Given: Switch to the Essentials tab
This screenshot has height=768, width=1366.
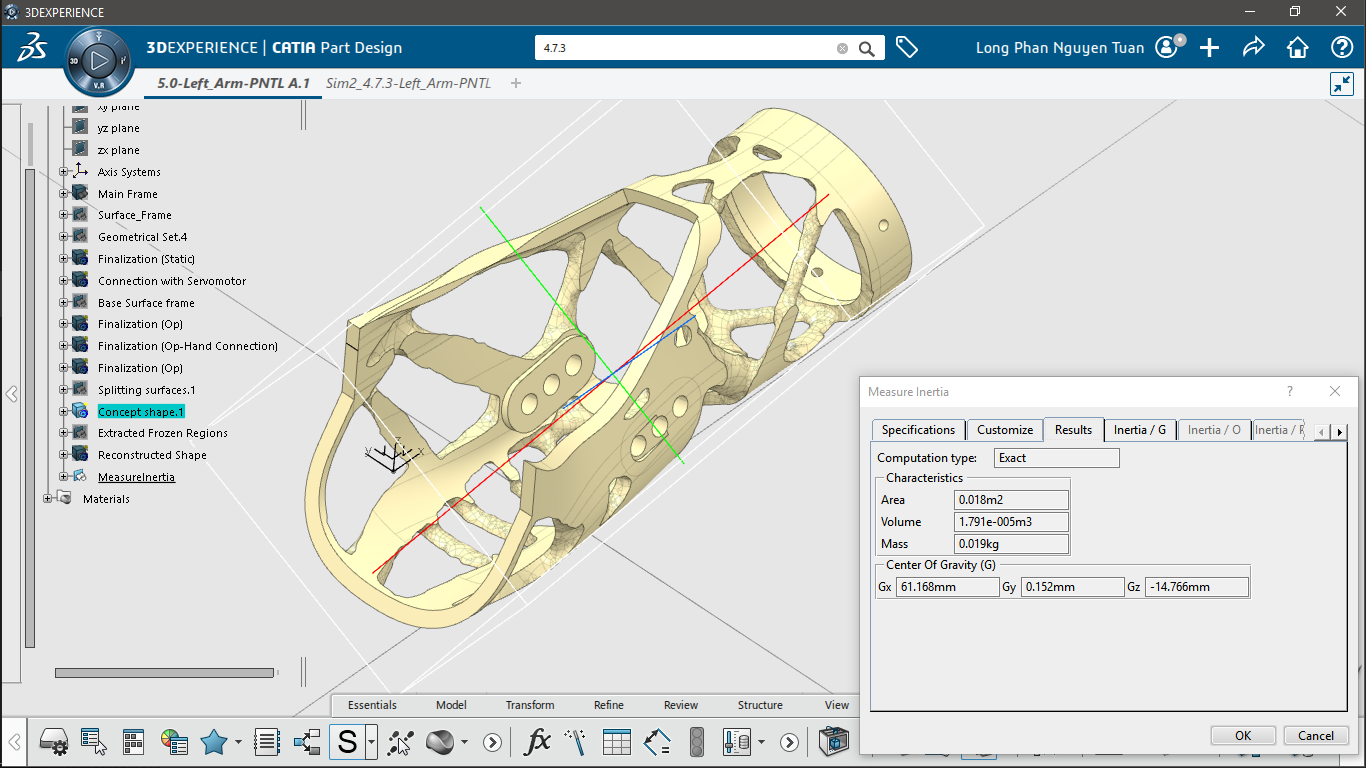Looking at the screenshot, I should [372, 705].
